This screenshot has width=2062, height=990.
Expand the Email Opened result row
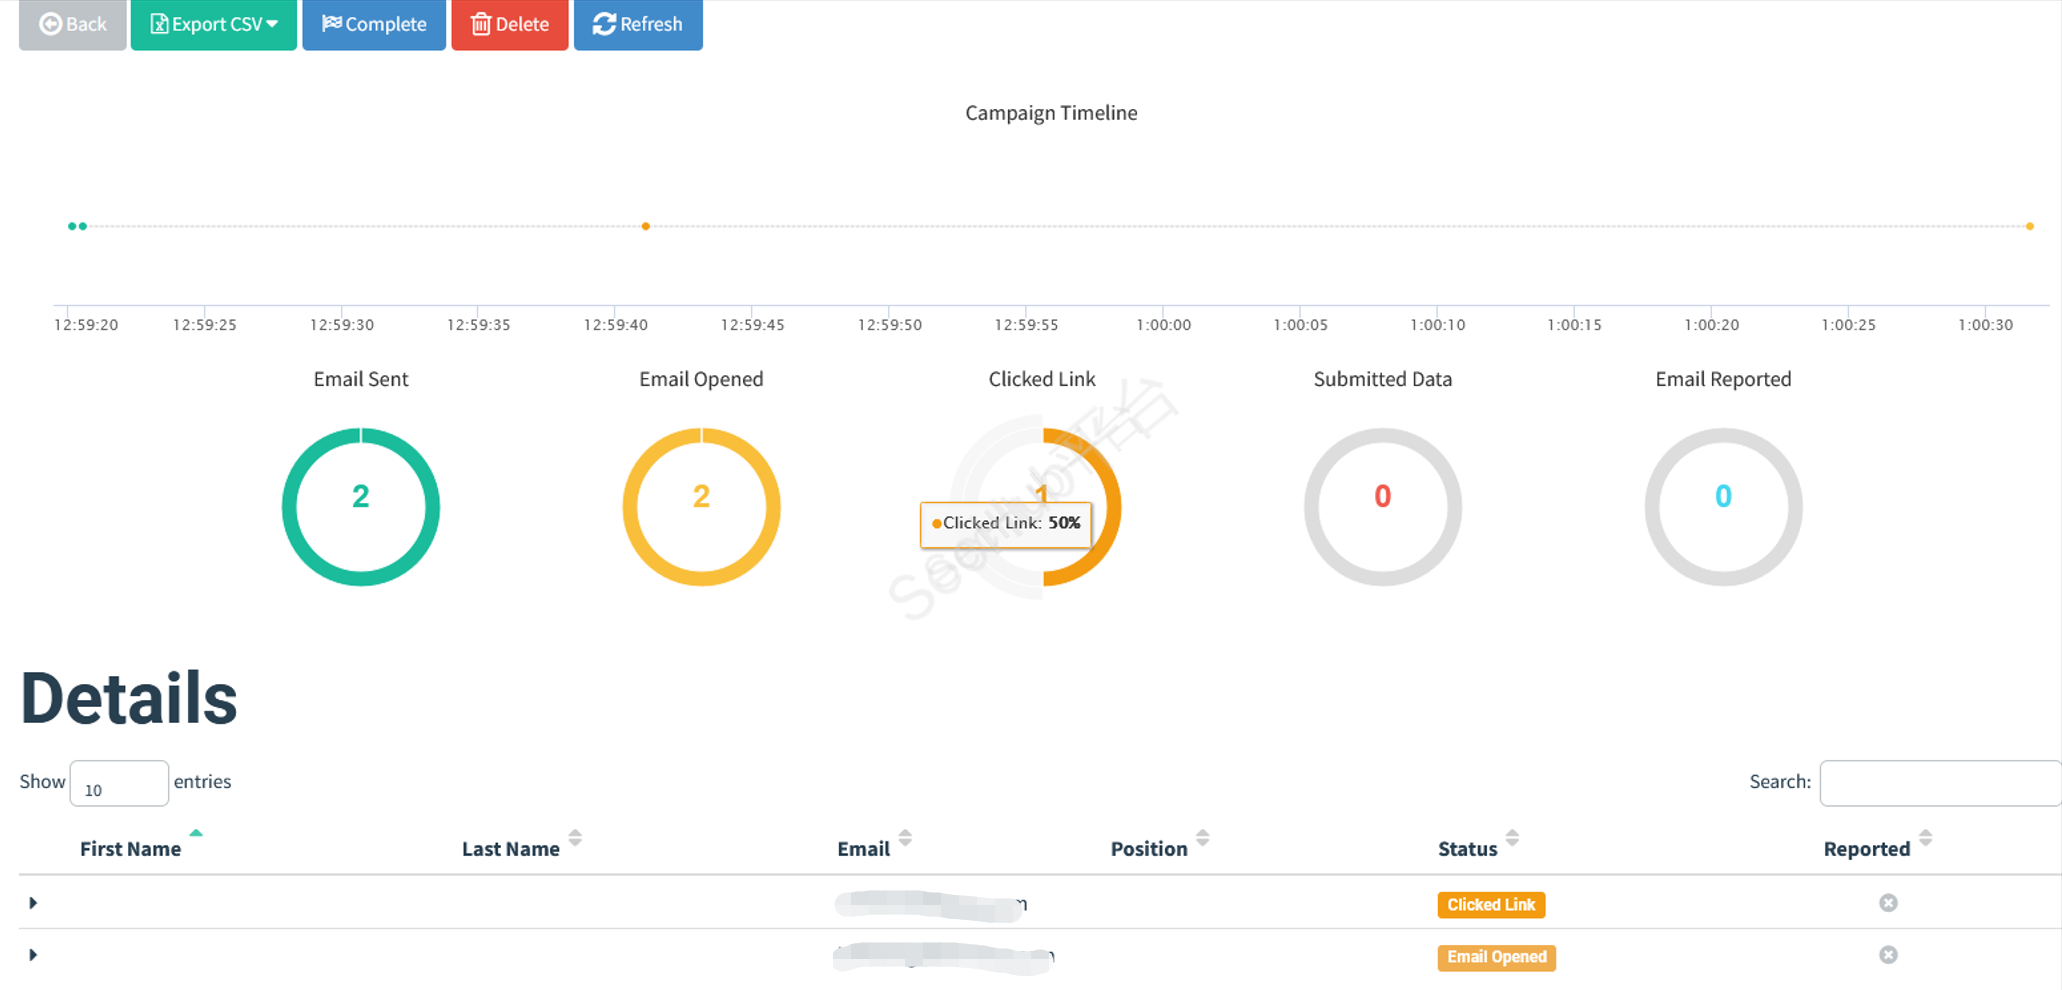pyautogui.click(x=33, y=955)
